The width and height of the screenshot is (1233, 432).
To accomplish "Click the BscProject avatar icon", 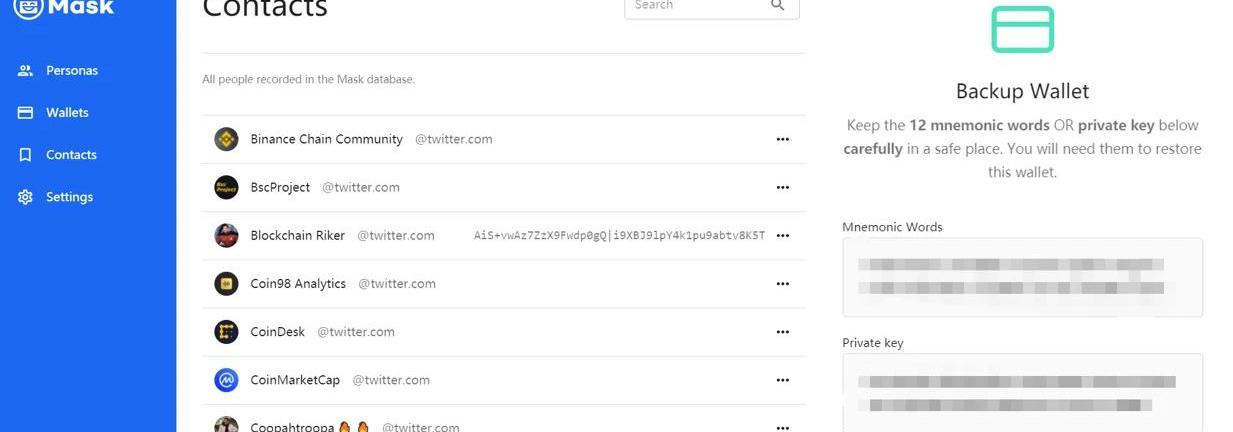I will tap(226, 188).
